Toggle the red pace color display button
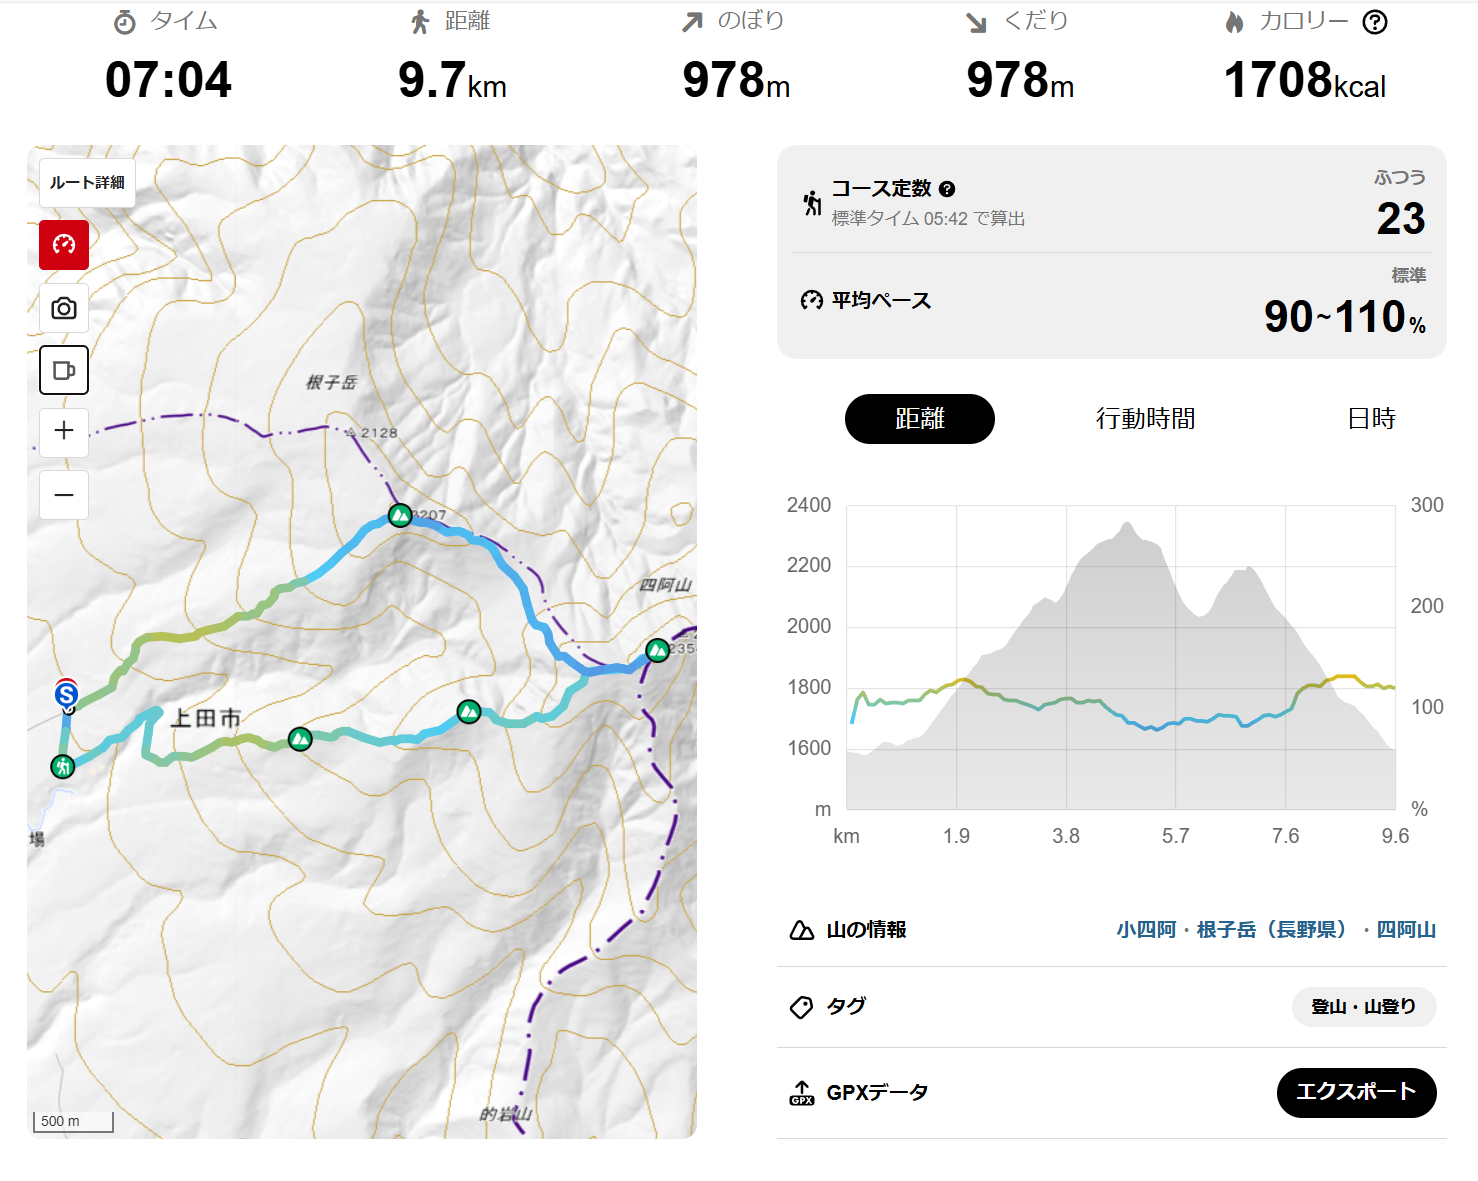This screenshot has height=1181, width=1478. tap(64, 245)
